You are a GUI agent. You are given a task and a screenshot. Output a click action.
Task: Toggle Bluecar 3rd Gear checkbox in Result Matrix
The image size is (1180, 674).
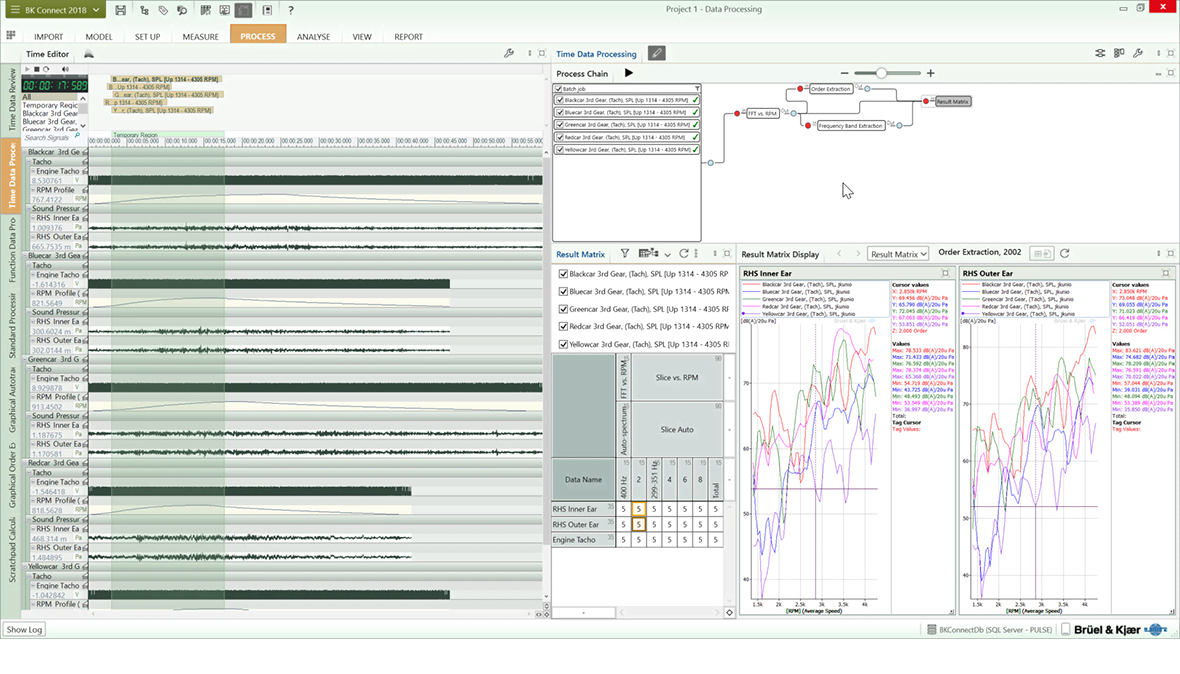tap(563, 291)
